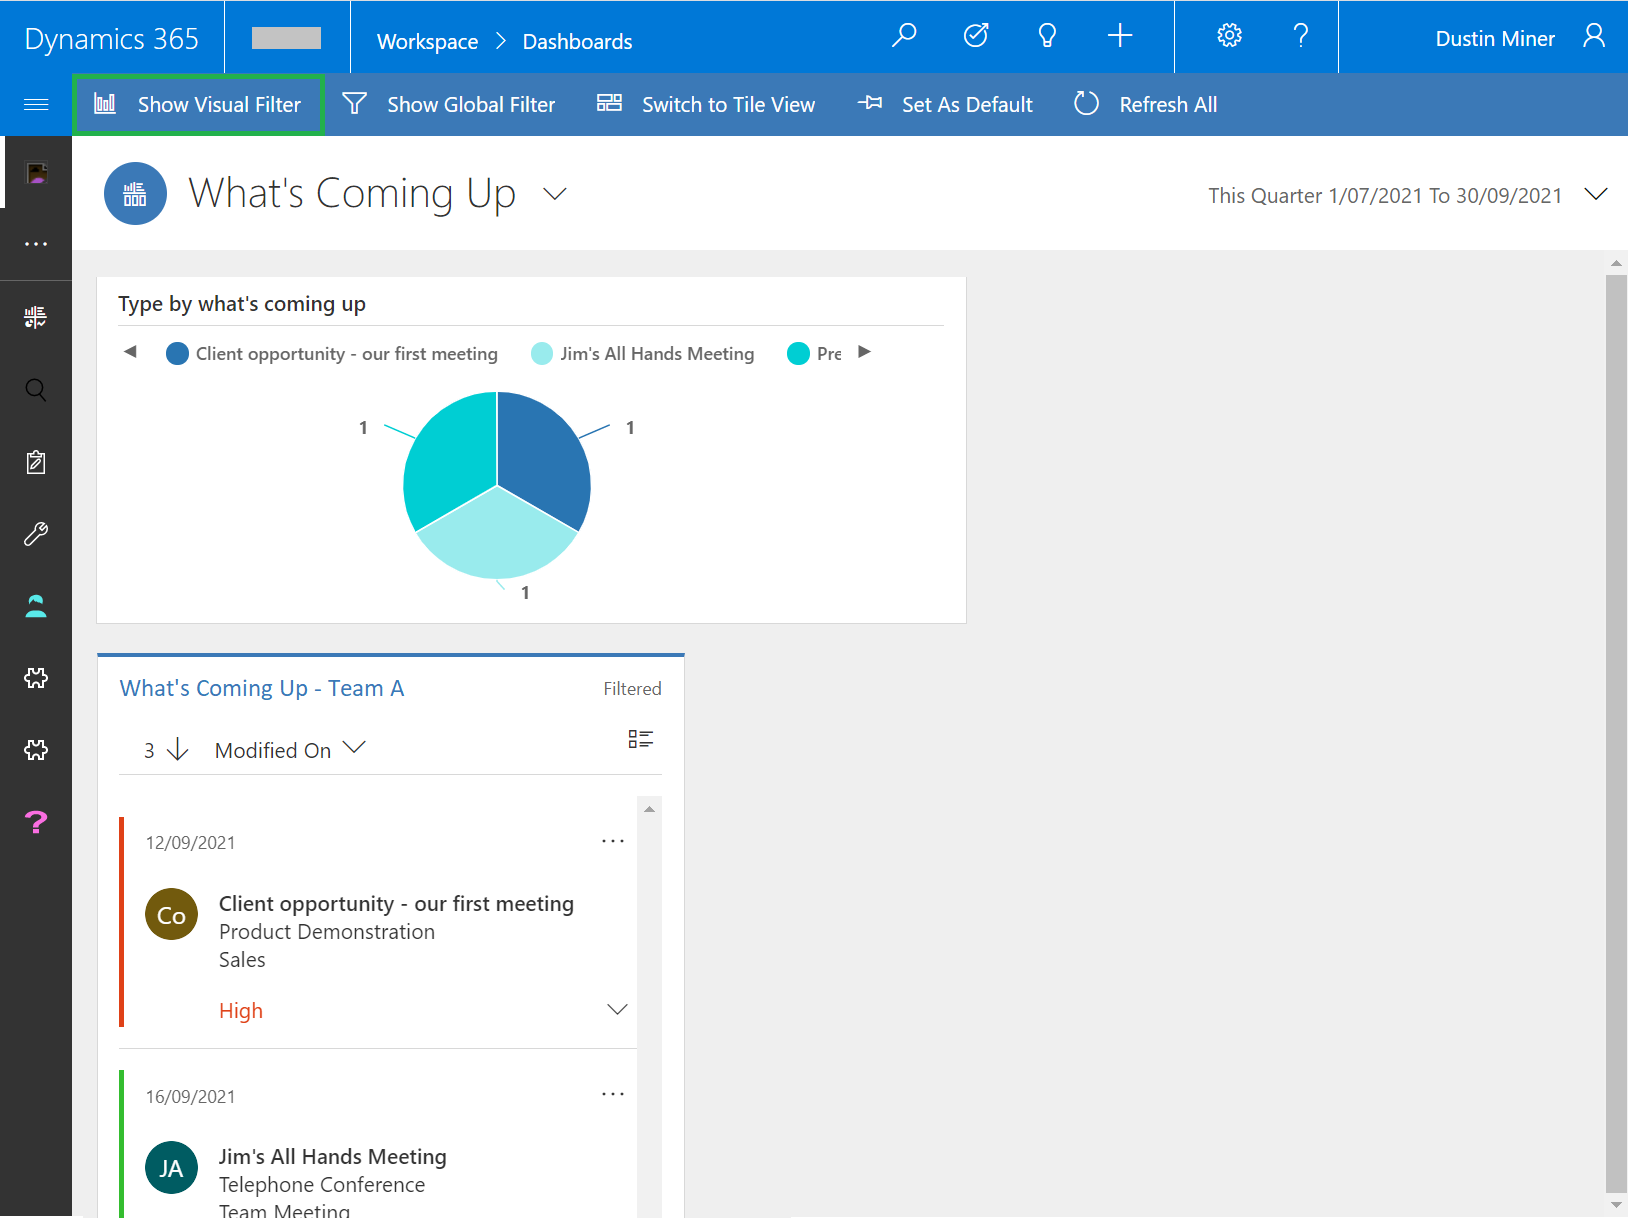Click Workspace in the navigation bar
Image resolution: width=1628 pixels, height=1218 pixels.
pos(427,42)
